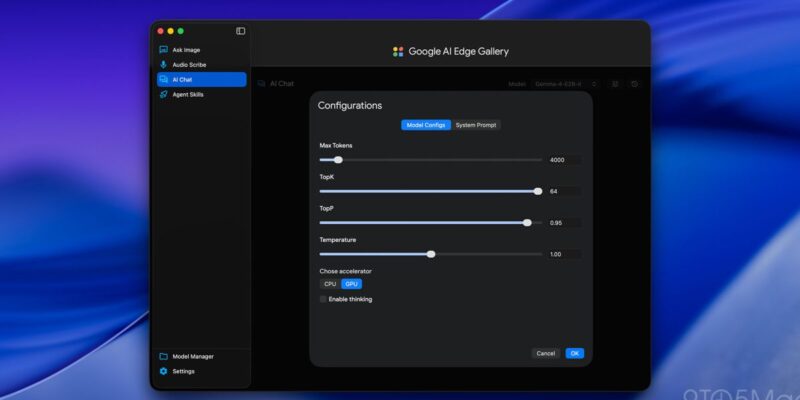Image resolution: width=800 pixels, height=400 pixels.
Task: Click the TopP label text
Action: click(x=327, y=208)
